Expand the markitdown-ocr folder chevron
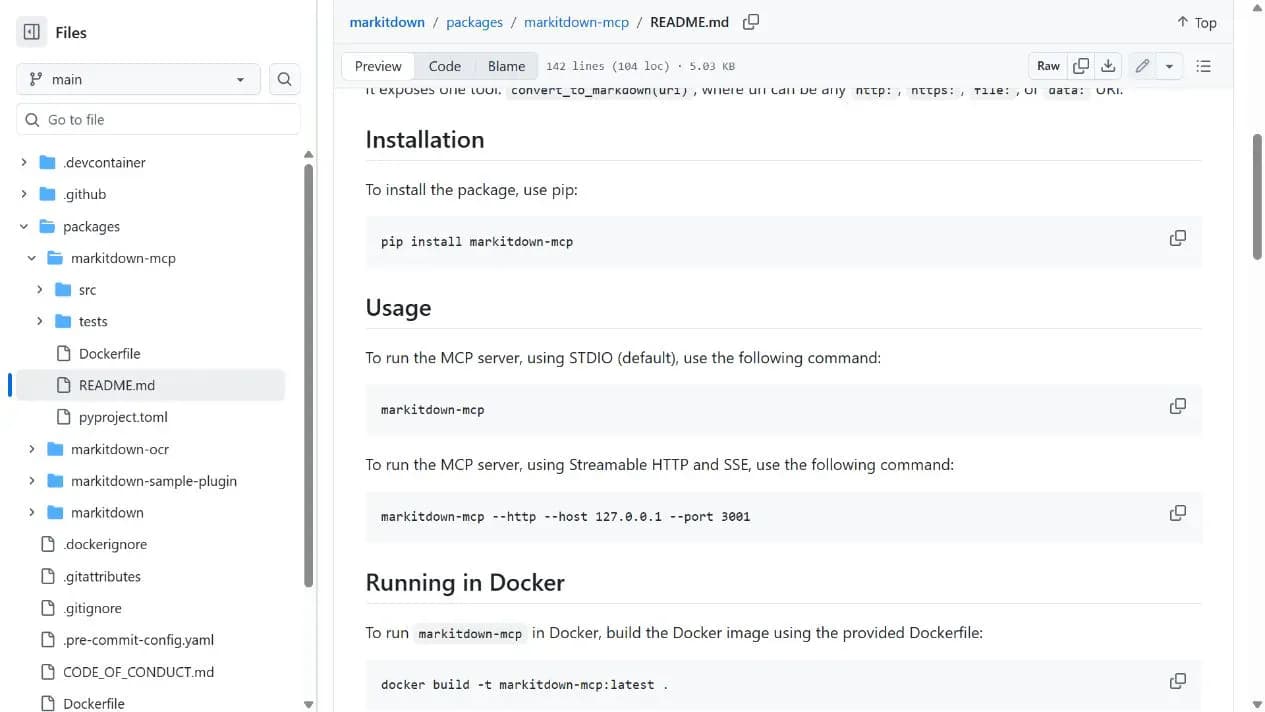The image size is (1265, 712). (x=32, y=449)
